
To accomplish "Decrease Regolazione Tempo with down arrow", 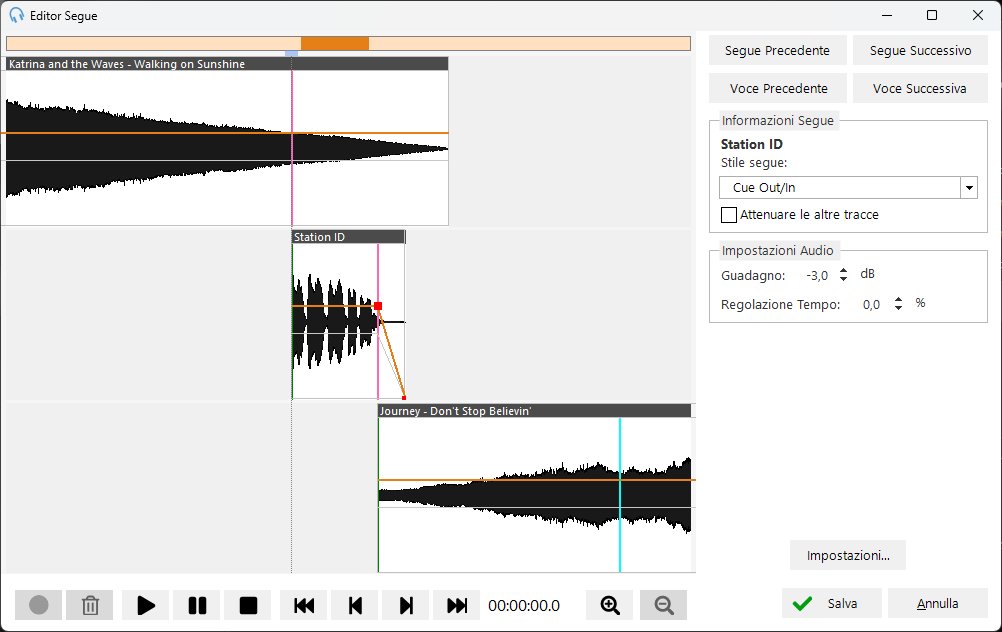I will click(898, 307).
